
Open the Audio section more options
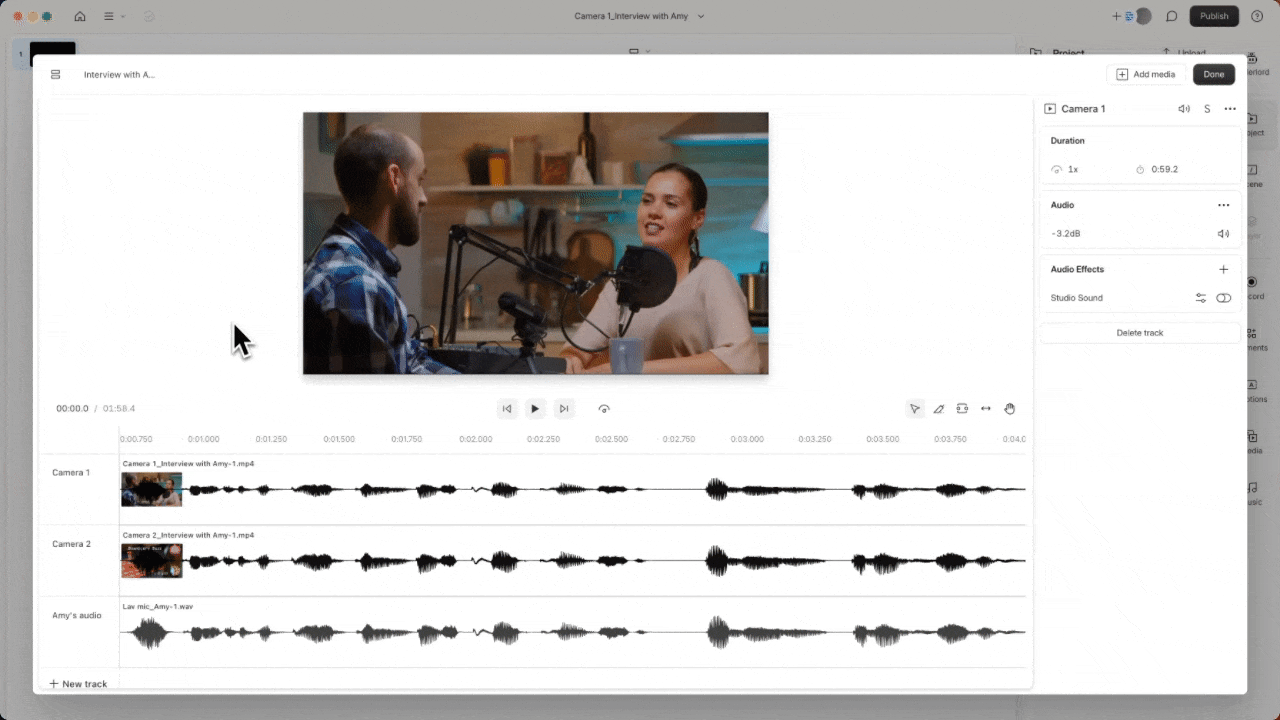1223,205
